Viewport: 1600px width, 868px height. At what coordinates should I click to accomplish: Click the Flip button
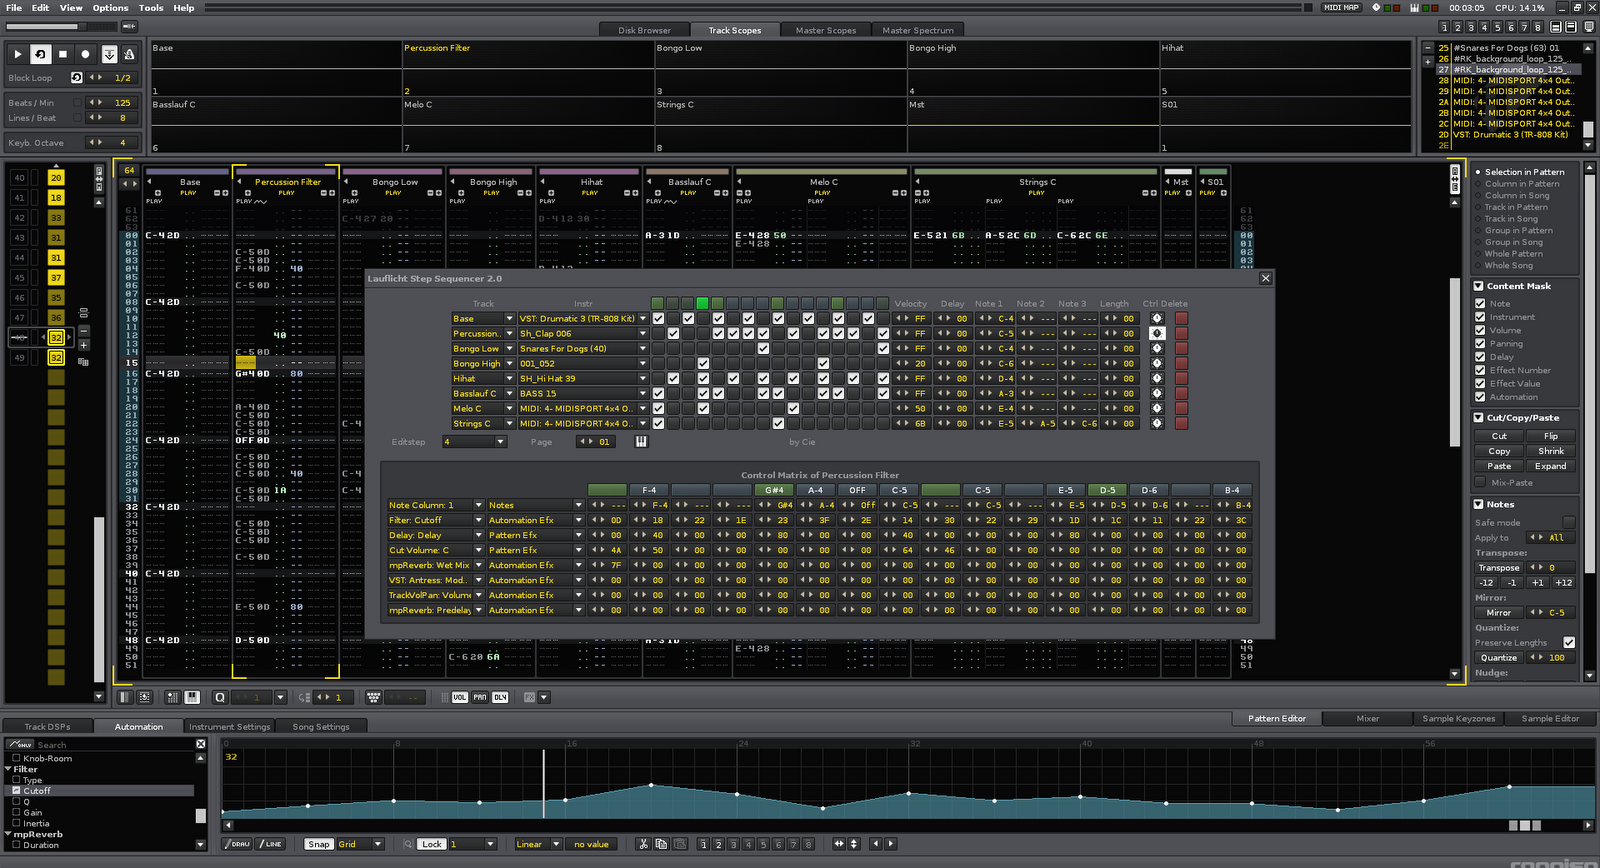(1551, 436)
